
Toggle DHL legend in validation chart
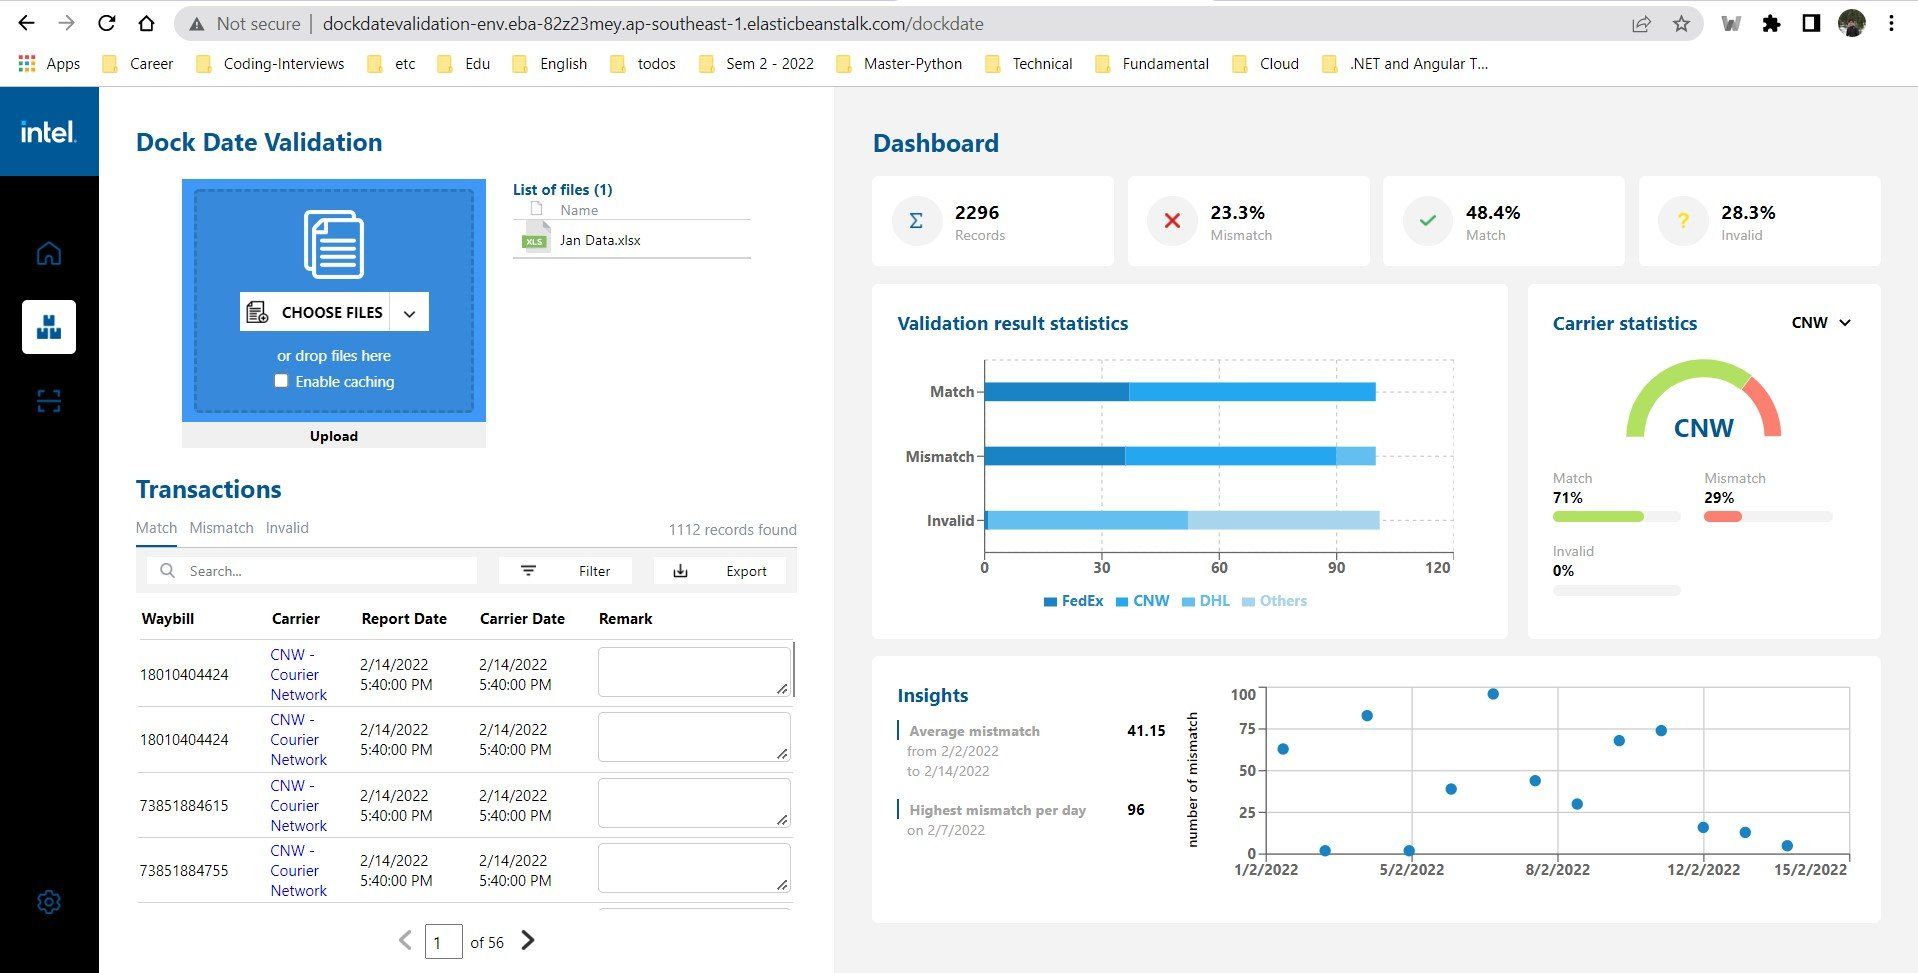(x=1206, y=601)
